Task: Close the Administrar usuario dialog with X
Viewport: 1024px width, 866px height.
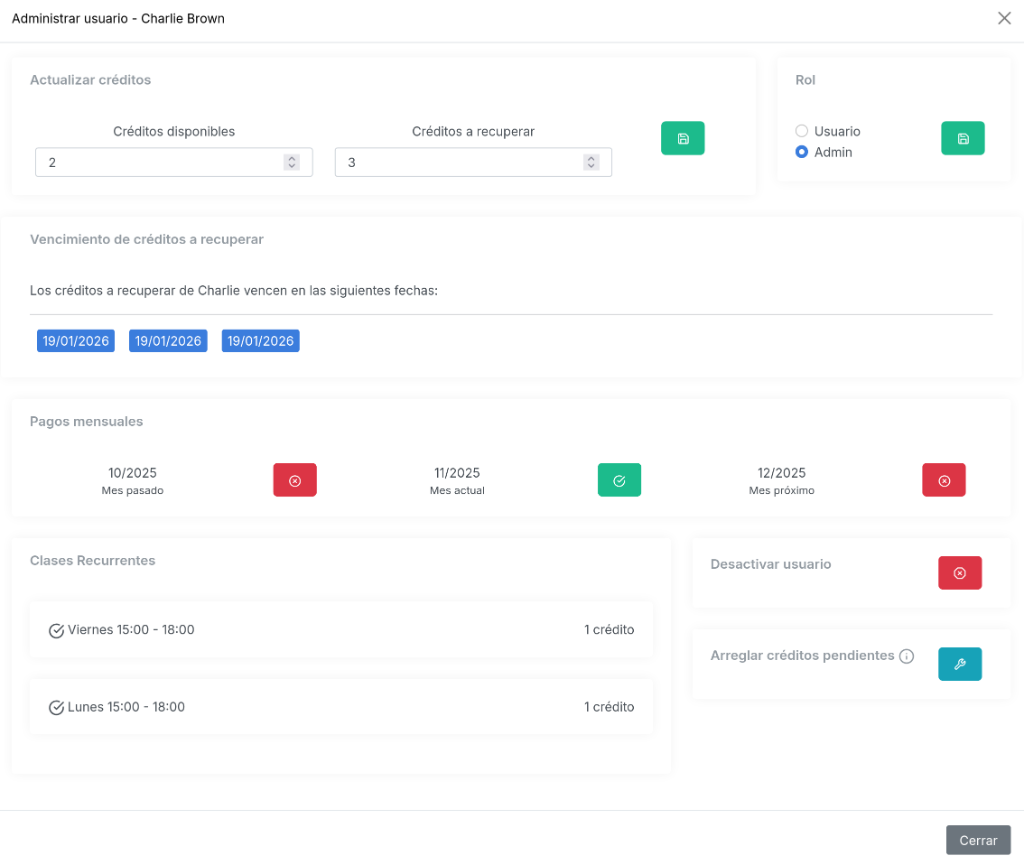Action: tap(1004, 19)
